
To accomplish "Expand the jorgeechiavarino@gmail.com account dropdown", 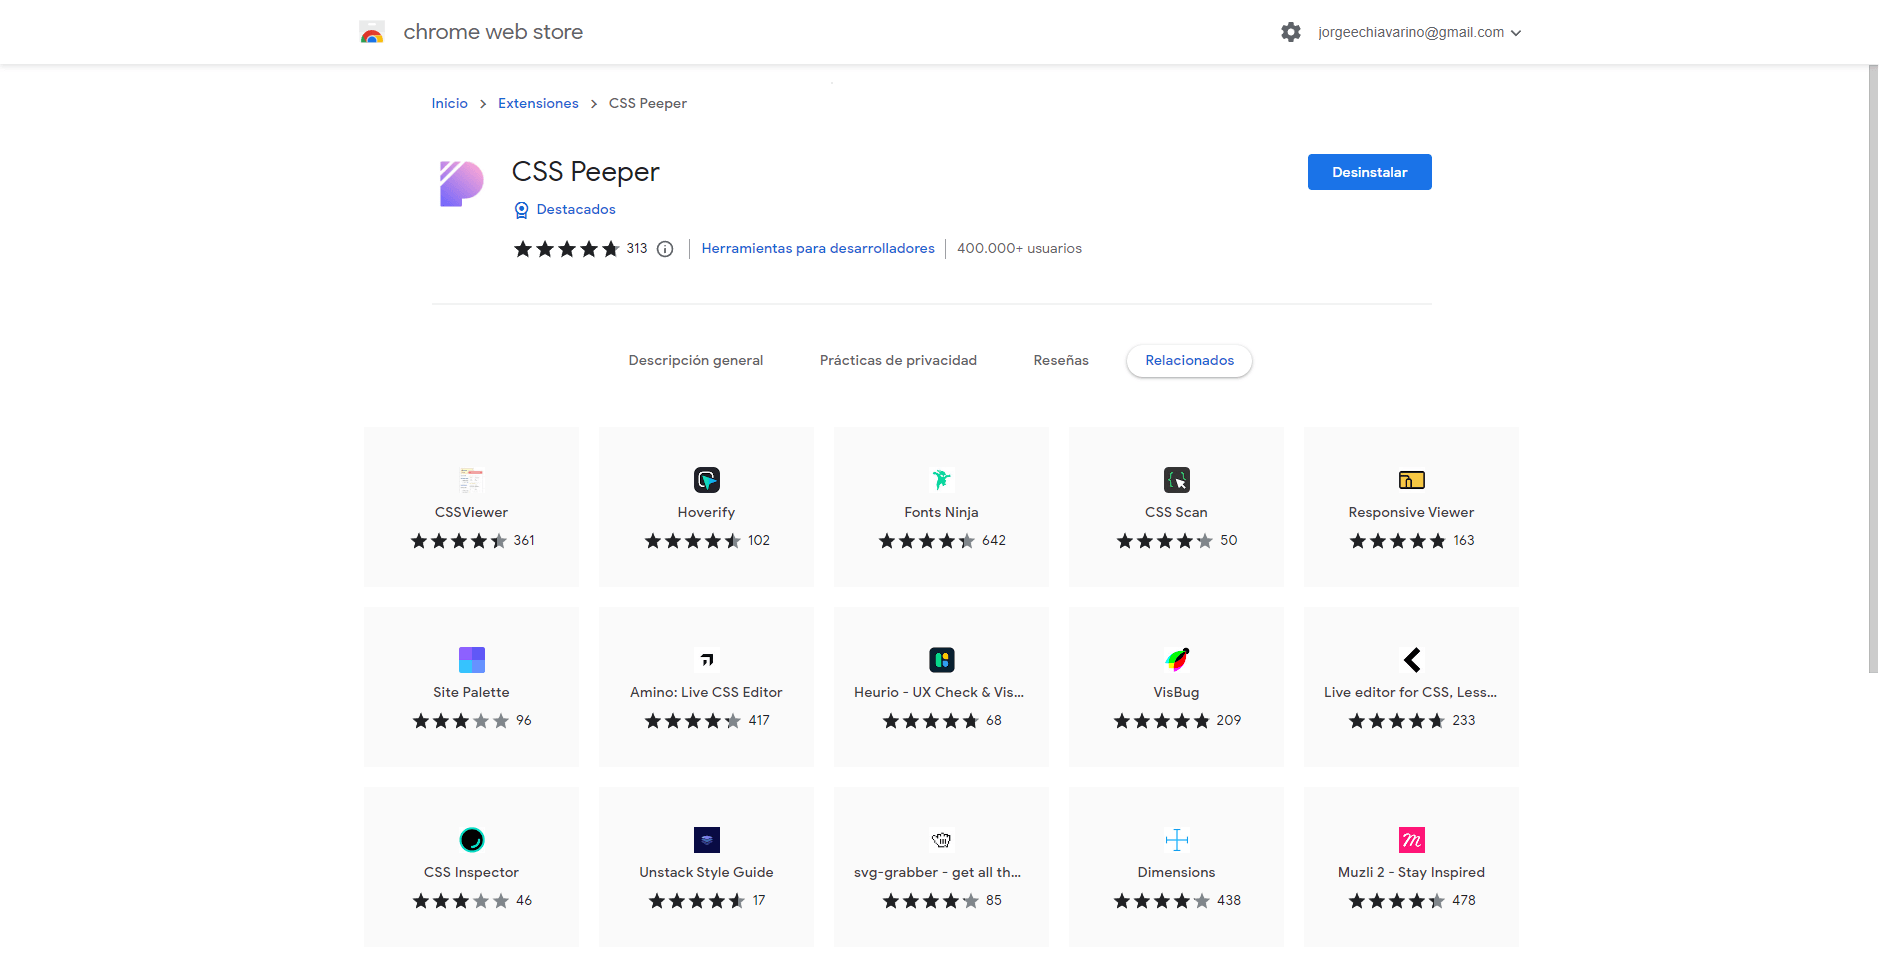I will click(1419, 32).
